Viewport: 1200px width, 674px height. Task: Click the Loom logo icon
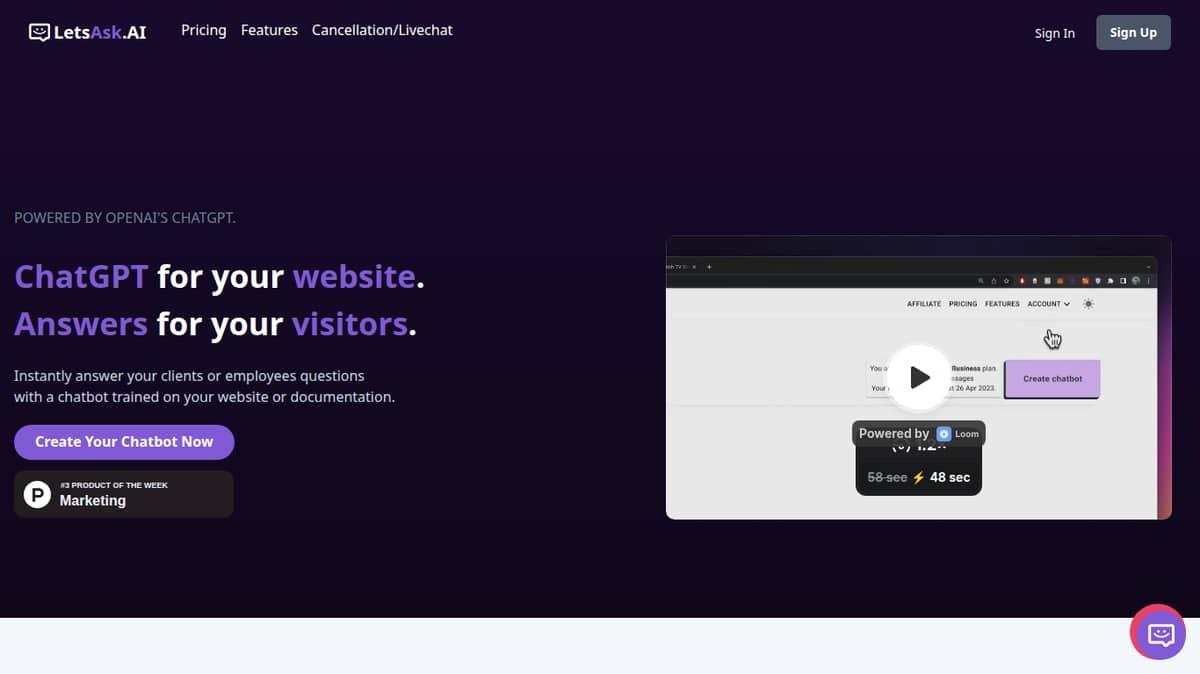pos(943,434)
